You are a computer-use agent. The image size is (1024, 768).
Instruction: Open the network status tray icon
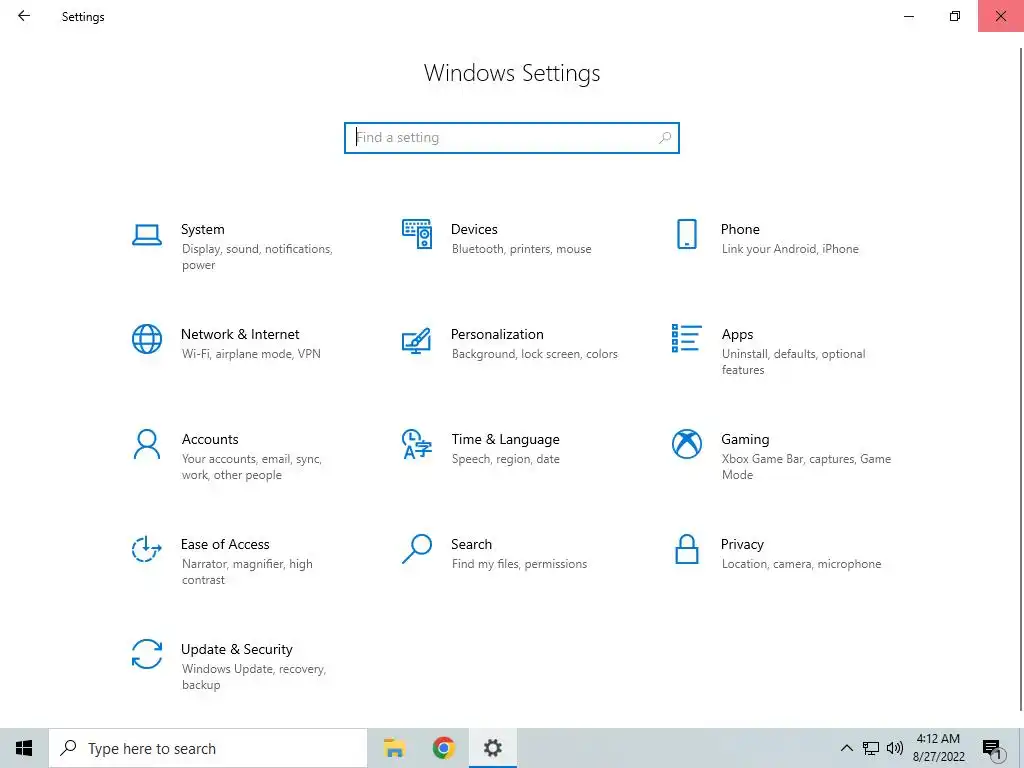pos(871,748)
